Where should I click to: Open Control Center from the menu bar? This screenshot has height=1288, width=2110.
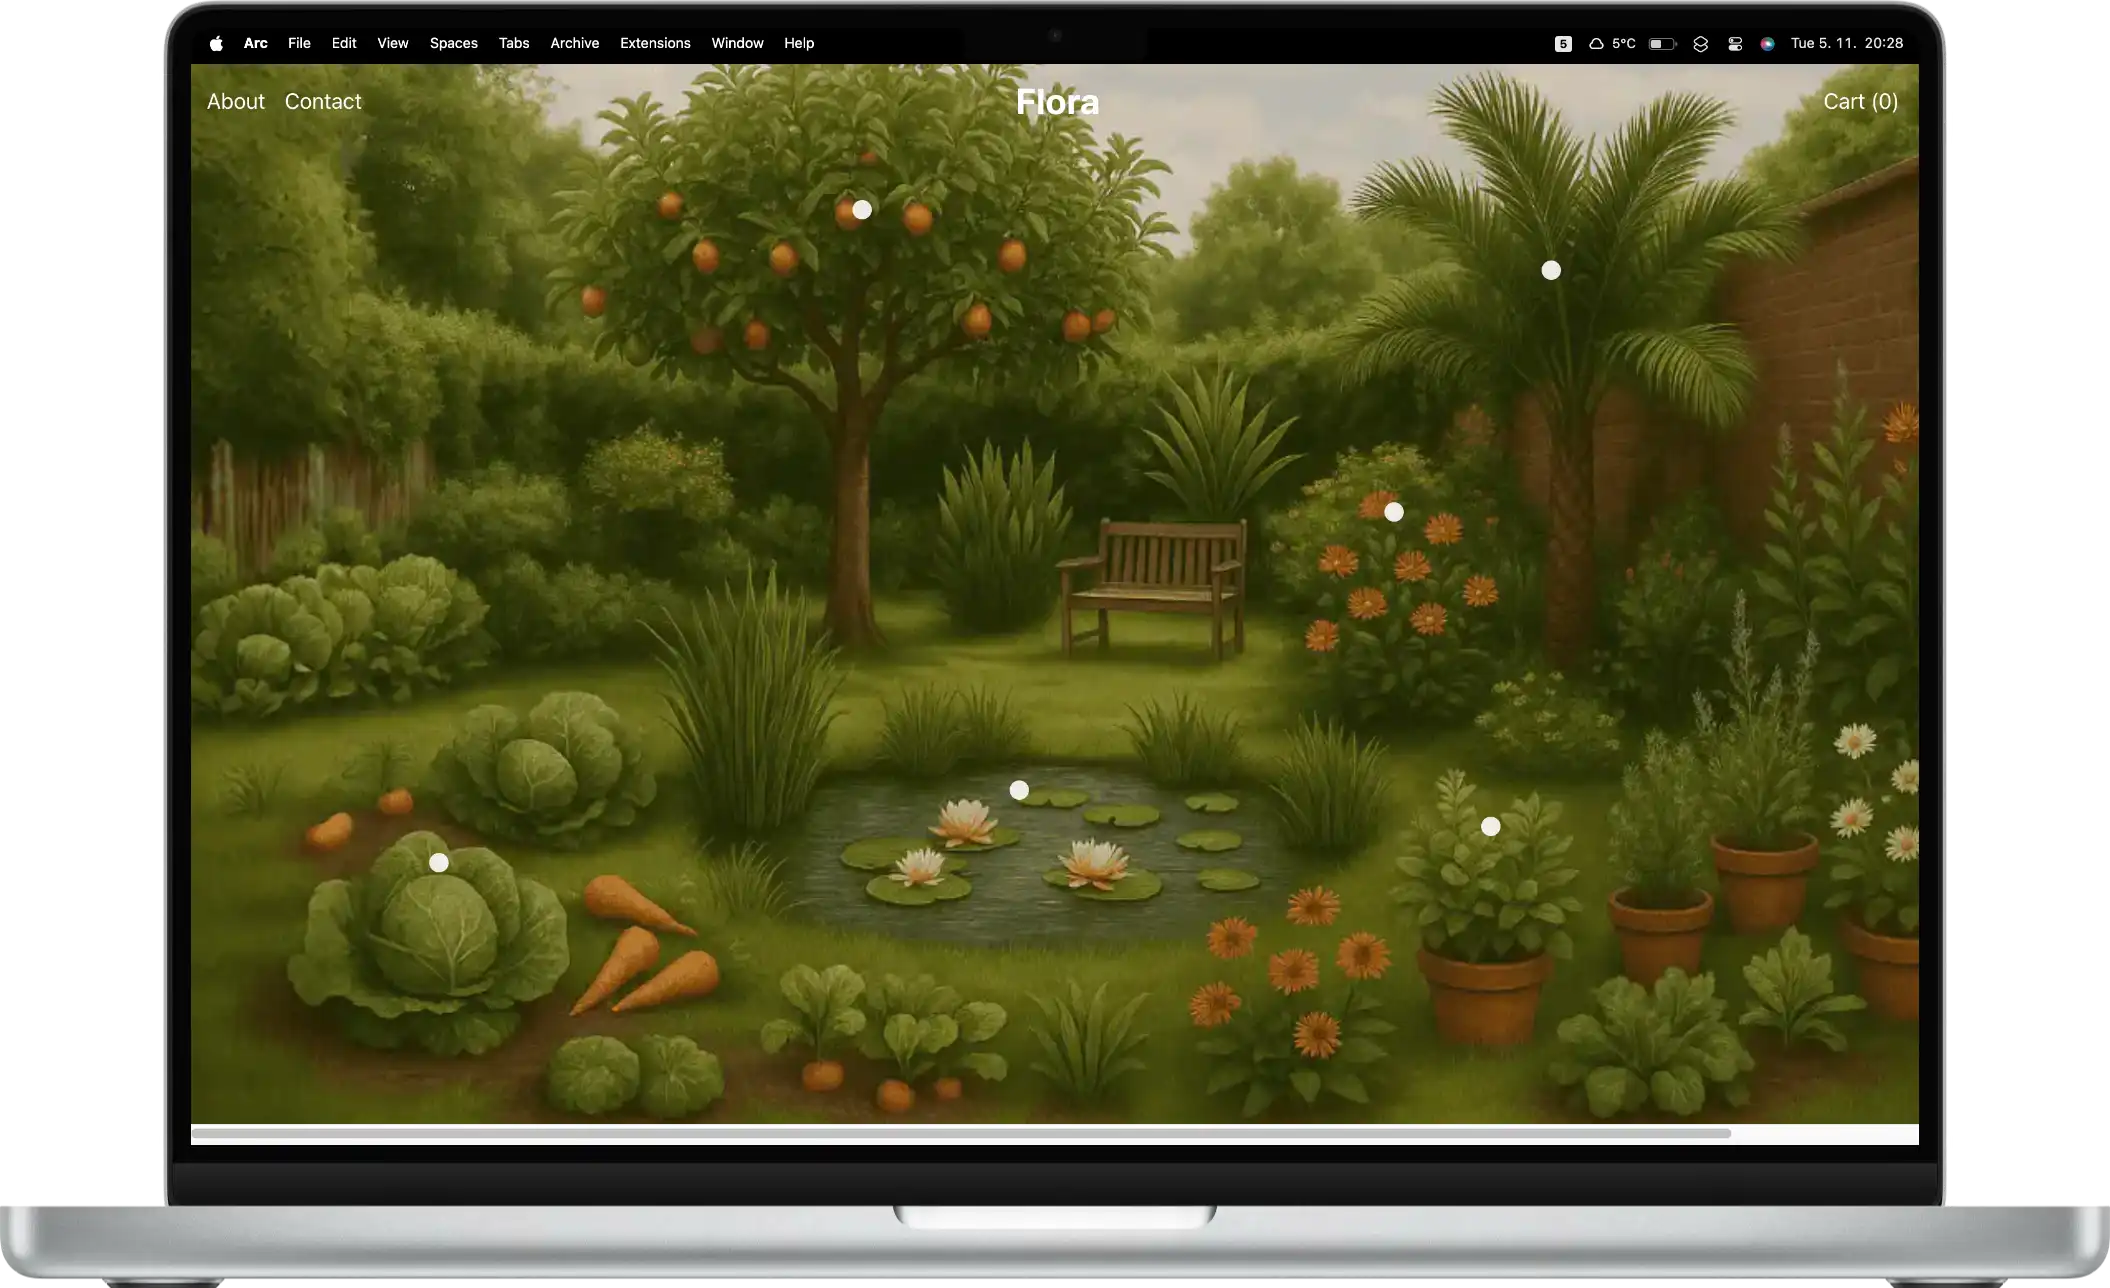pos(1735,44)
